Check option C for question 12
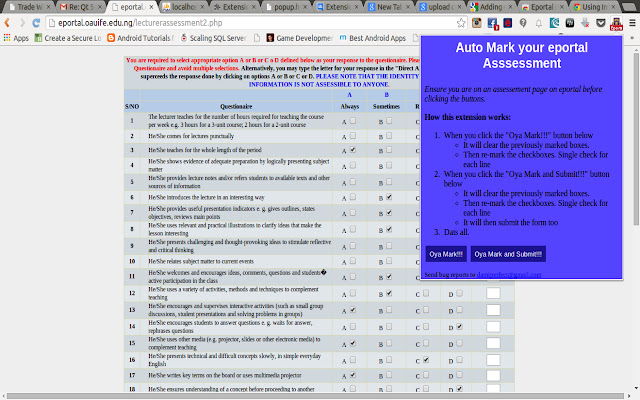Screen dimensions: 640x400 tap(426, 293)
